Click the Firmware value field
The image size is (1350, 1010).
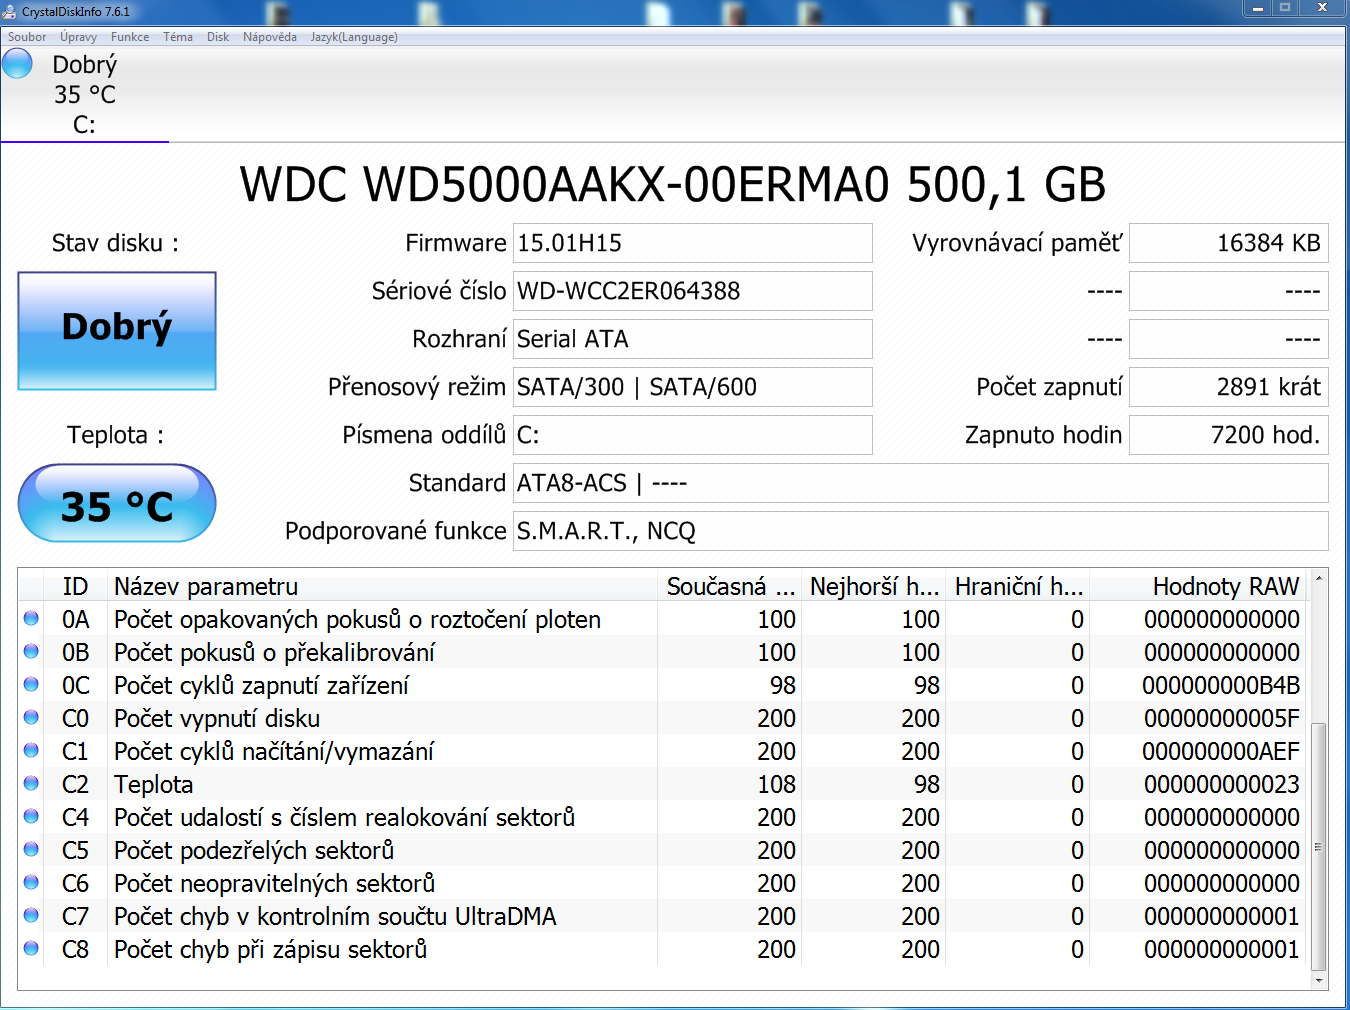tap(692, 243)
